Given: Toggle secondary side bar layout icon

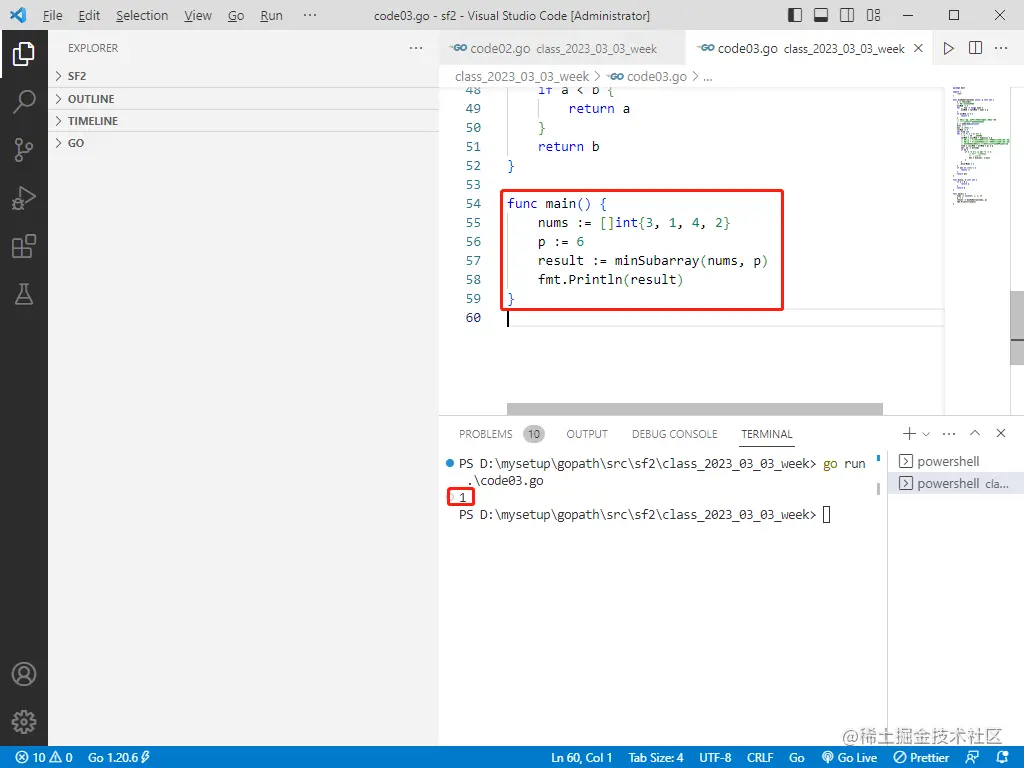Looking at the screenshot, I should click(847, 15).
